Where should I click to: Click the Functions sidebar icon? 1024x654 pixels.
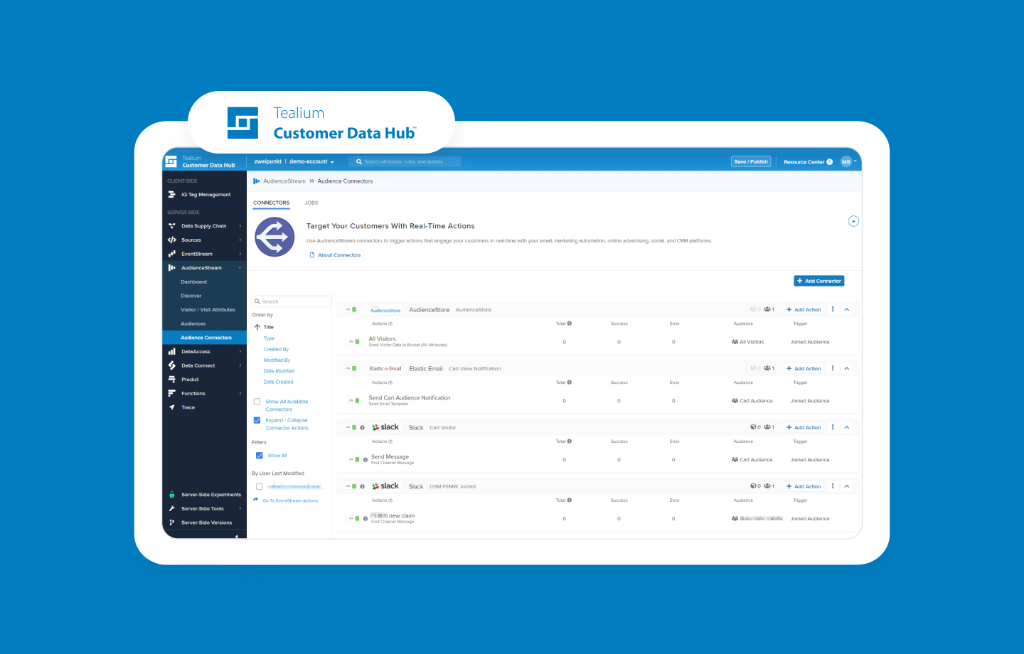[172, 393]
